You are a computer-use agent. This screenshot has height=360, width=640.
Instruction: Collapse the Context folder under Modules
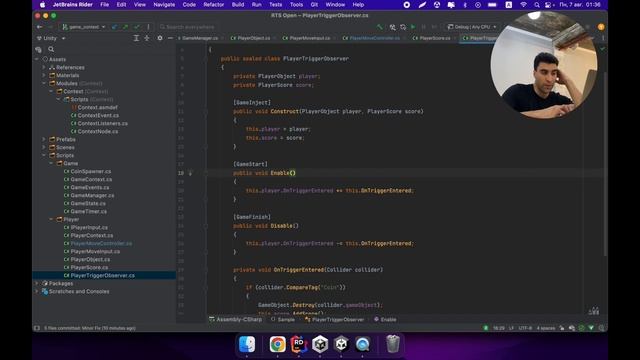[51, 91]
